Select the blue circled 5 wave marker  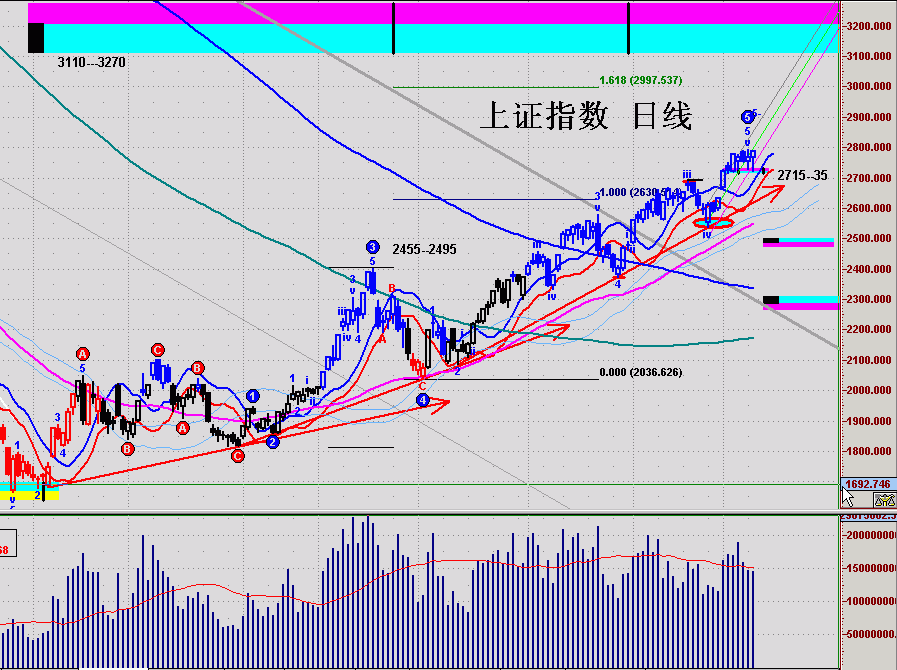point(748,117)
